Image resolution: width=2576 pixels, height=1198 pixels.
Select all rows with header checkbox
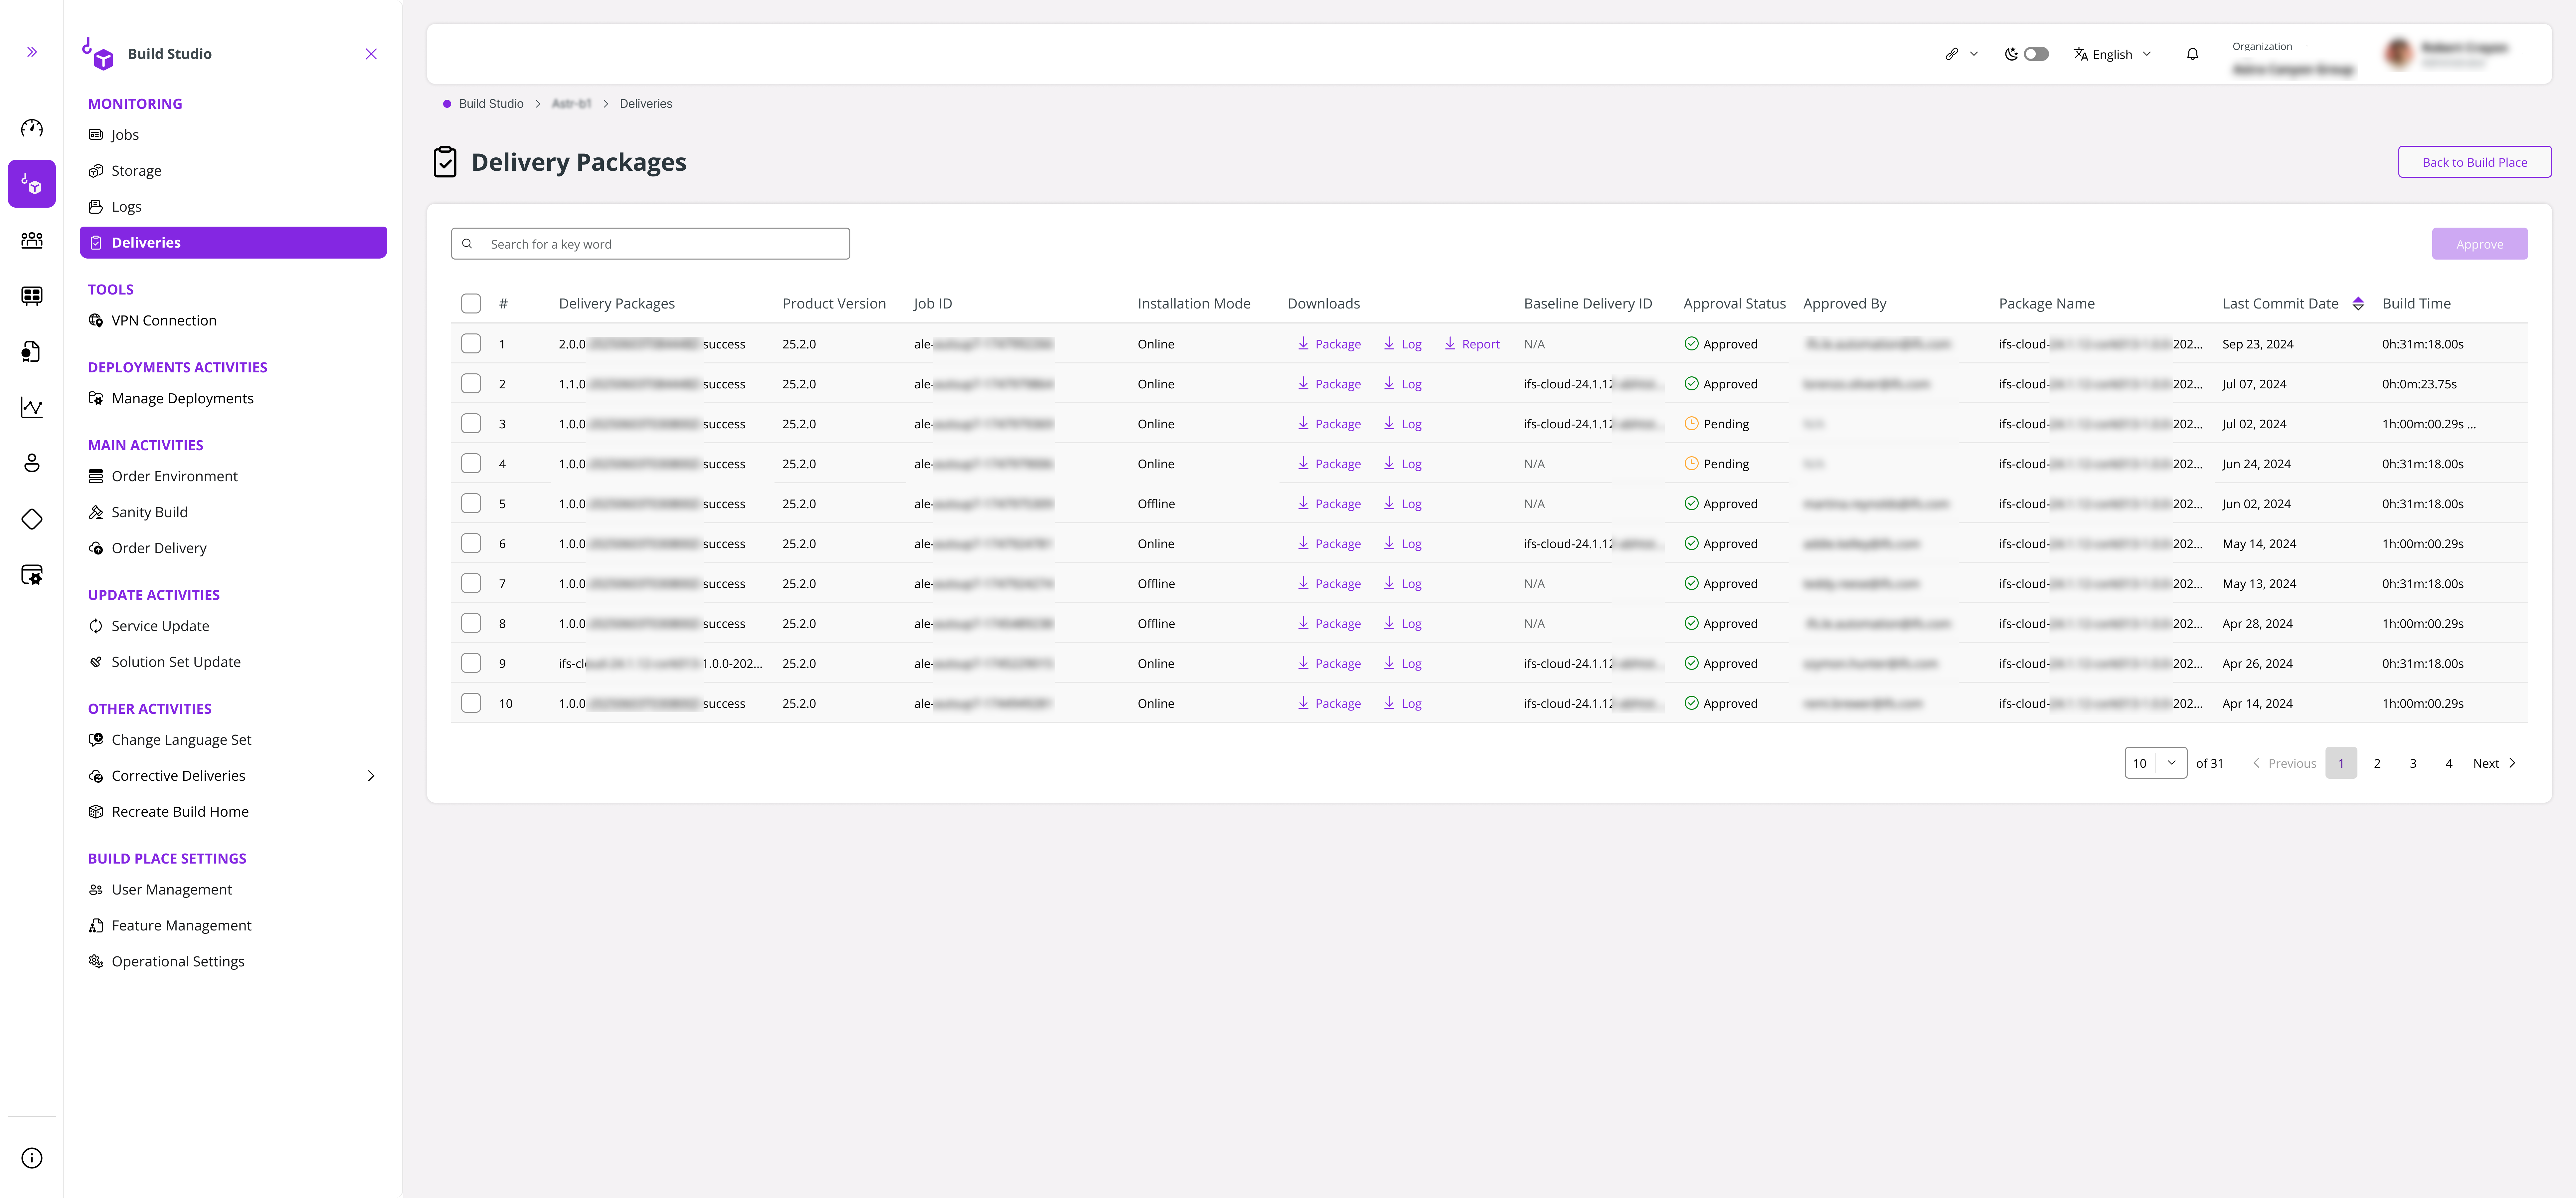471,304
